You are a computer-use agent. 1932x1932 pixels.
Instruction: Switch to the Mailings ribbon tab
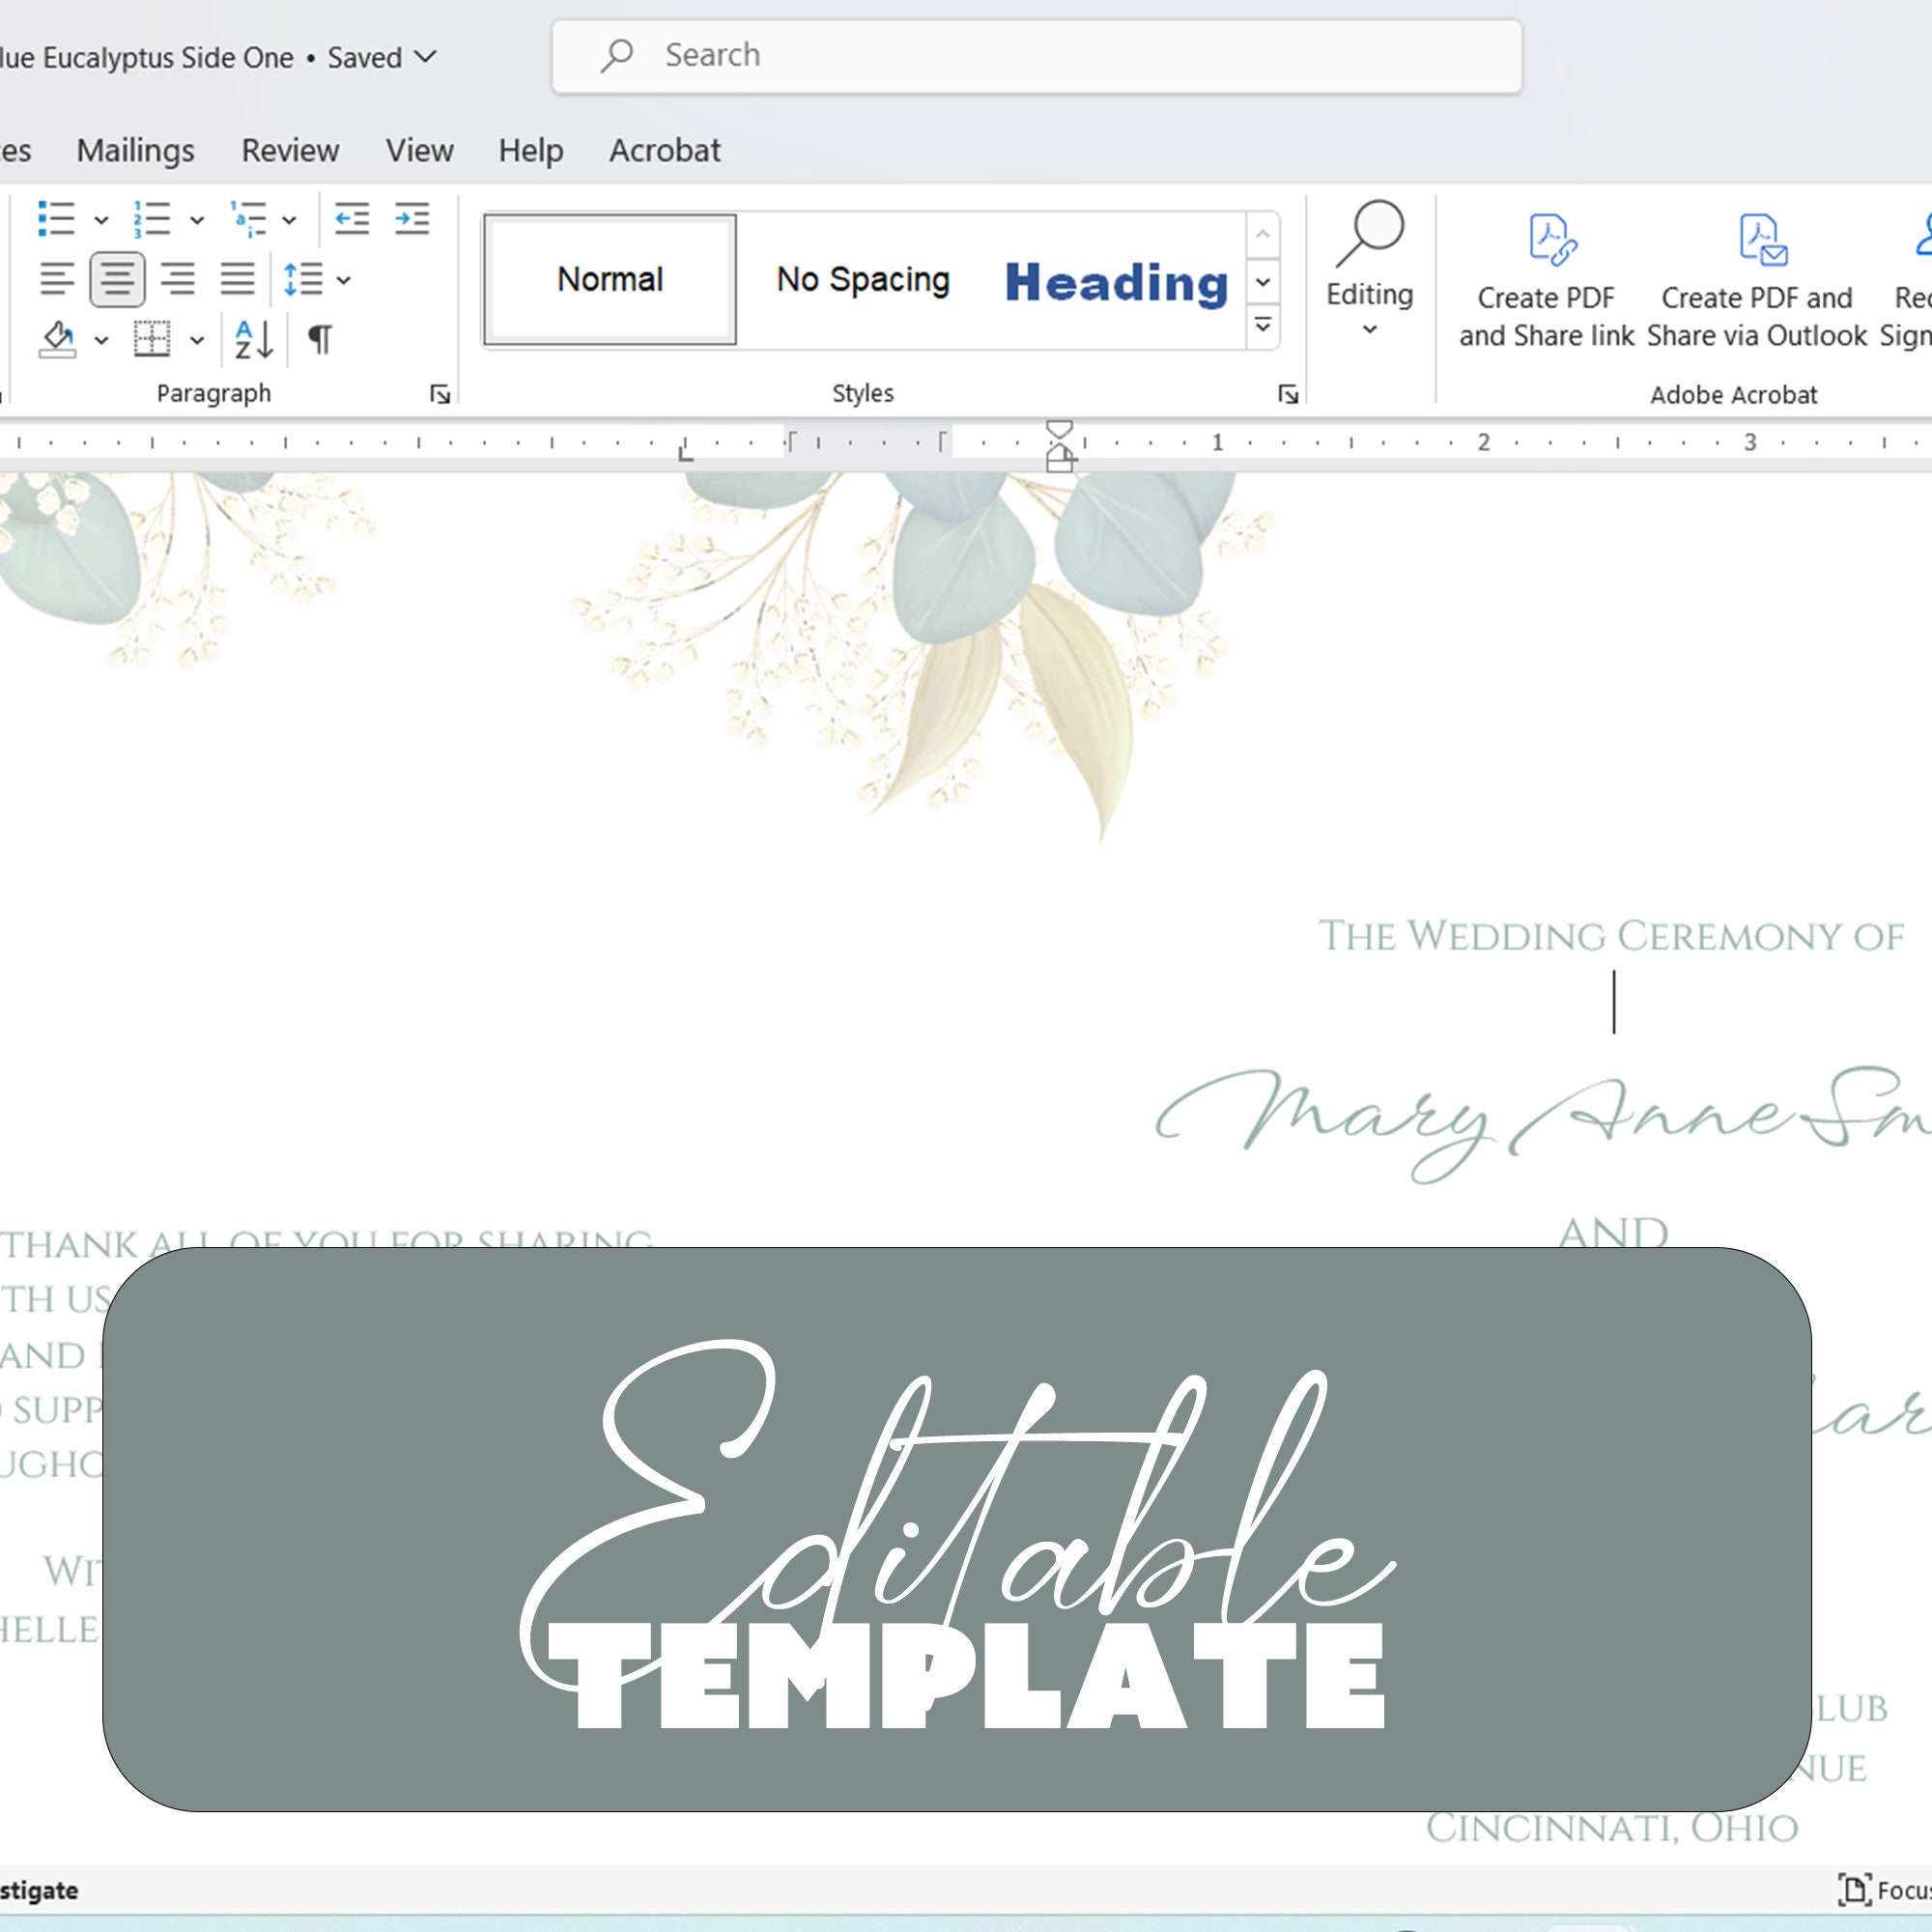(x=136, y=149)
